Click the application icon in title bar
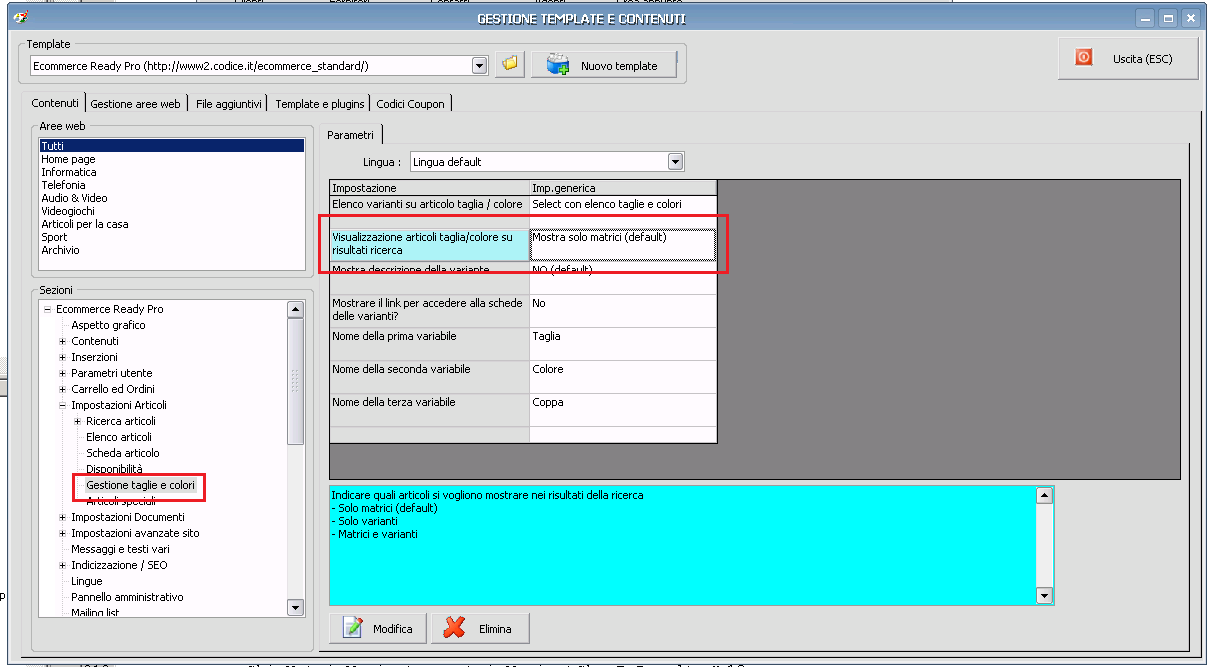Image resolution: width=1207 pixels, height=667 pixels. (x=19, y=18)
